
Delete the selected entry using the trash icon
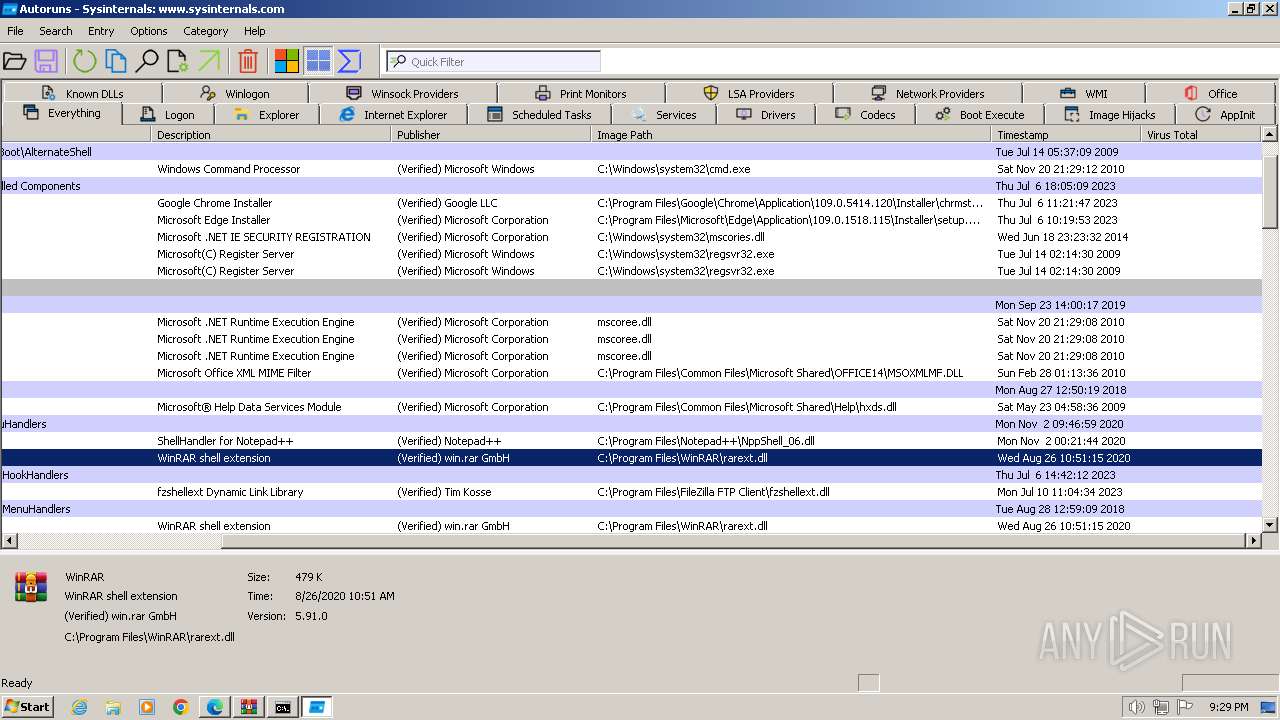click(x=248, y=61)
